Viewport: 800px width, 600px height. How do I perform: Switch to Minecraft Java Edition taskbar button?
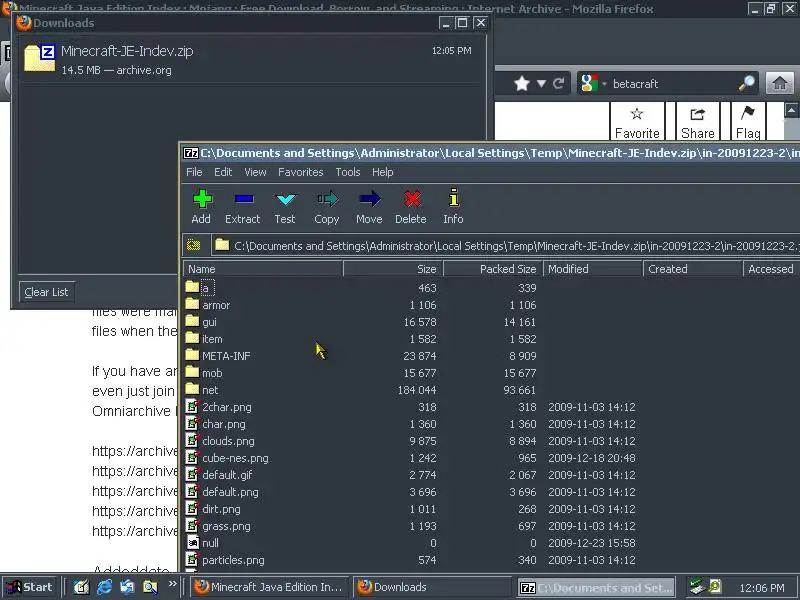coord(269,587)
